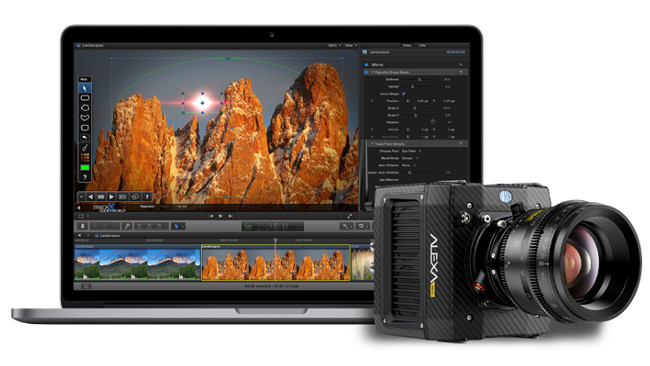
Task: Select the green valley clip in timeline
Action: point(137,263)
